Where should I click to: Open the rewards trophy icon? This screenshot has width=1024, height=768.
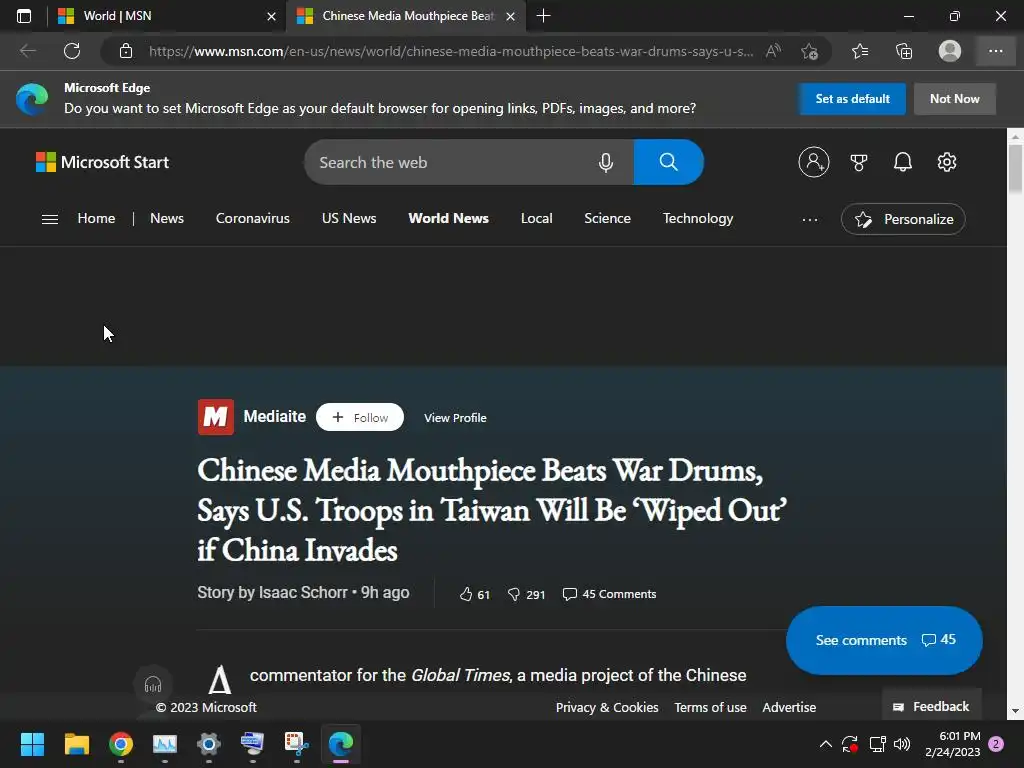pyautogui.click(x=859, y=162)
